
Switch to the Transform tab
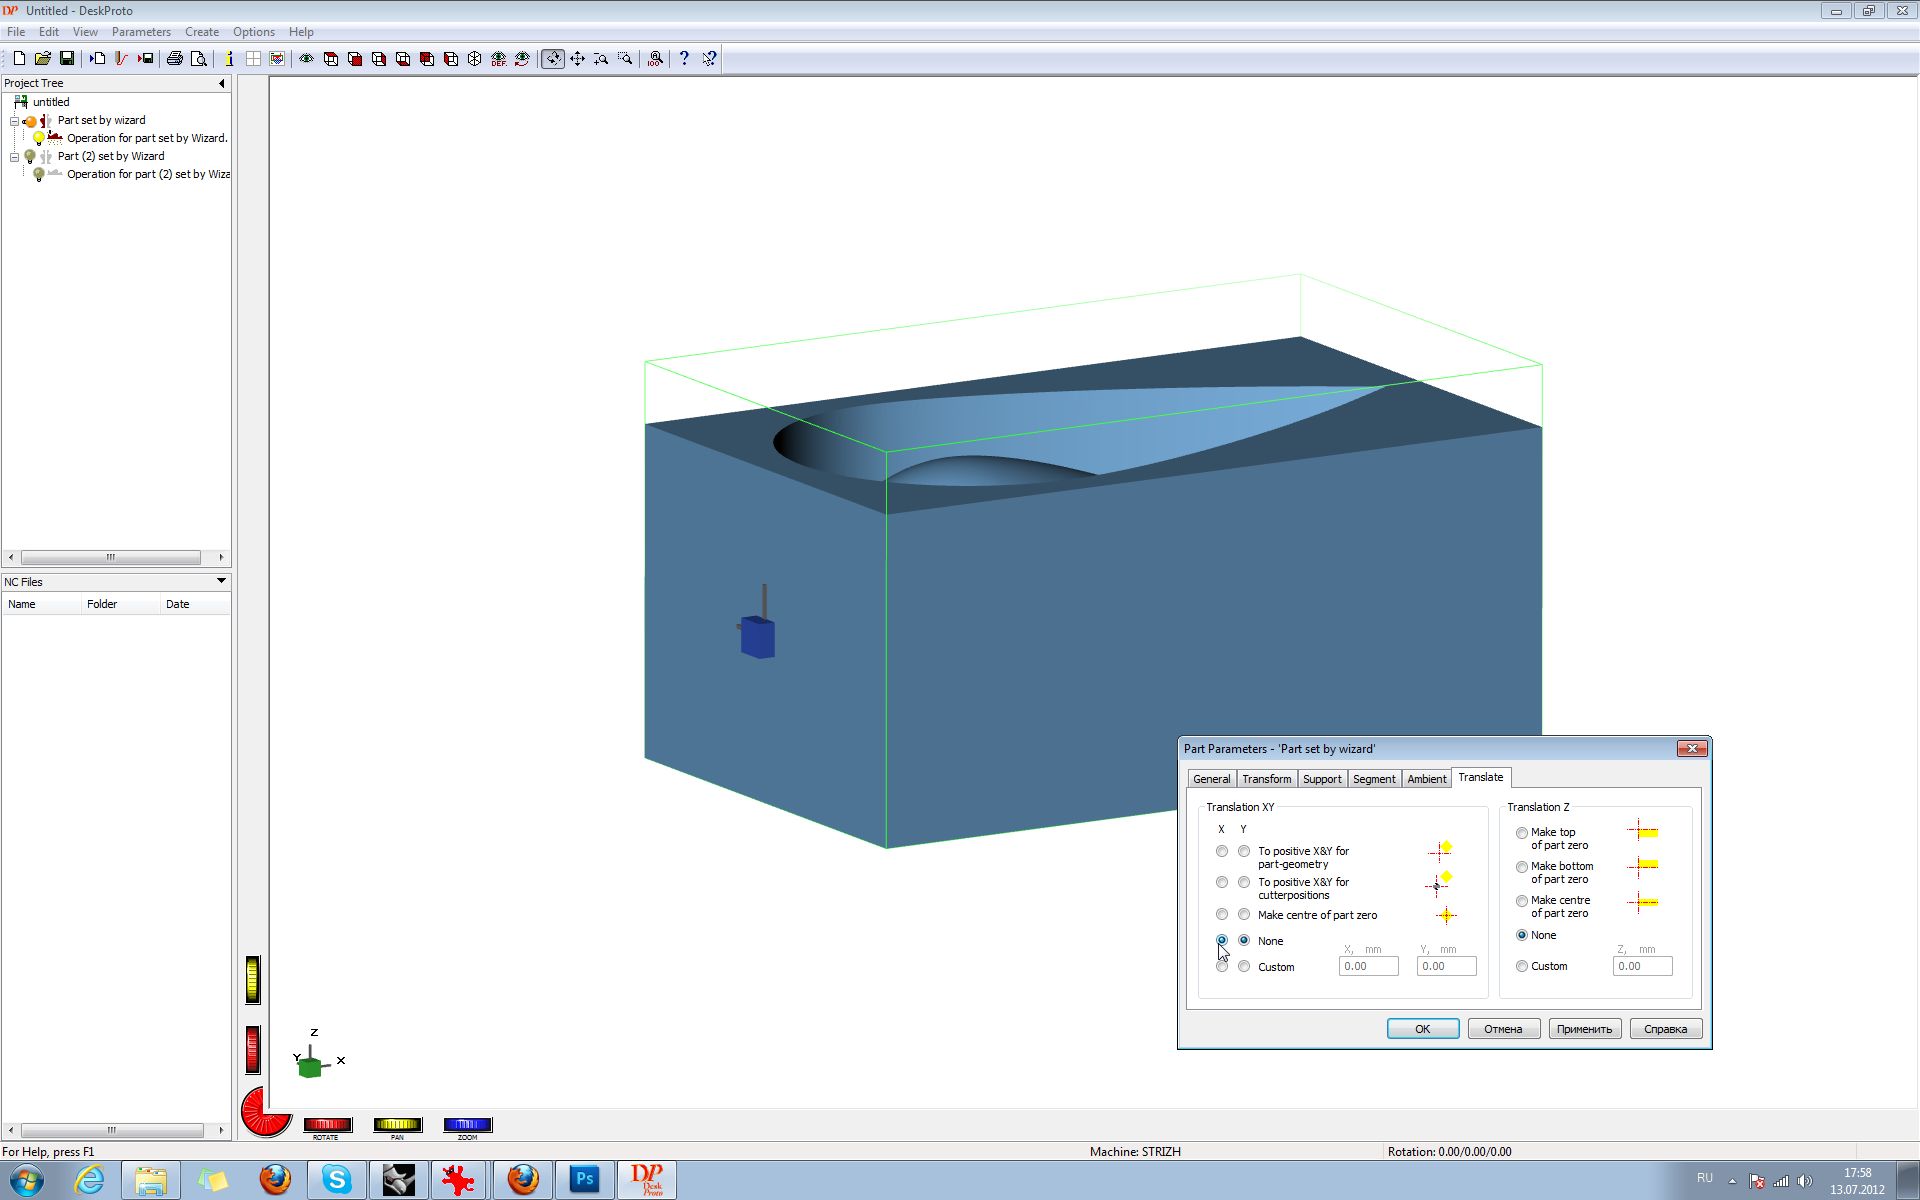tap(1266, 779)
